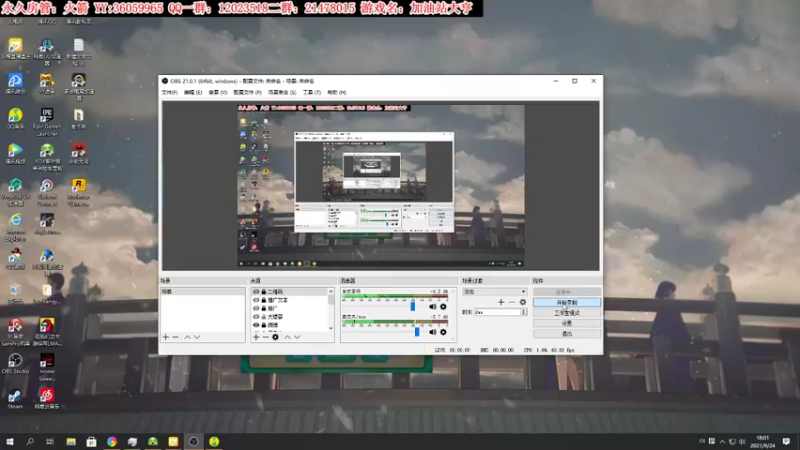Click sources list scrollbar down arrow

(331, 328)
